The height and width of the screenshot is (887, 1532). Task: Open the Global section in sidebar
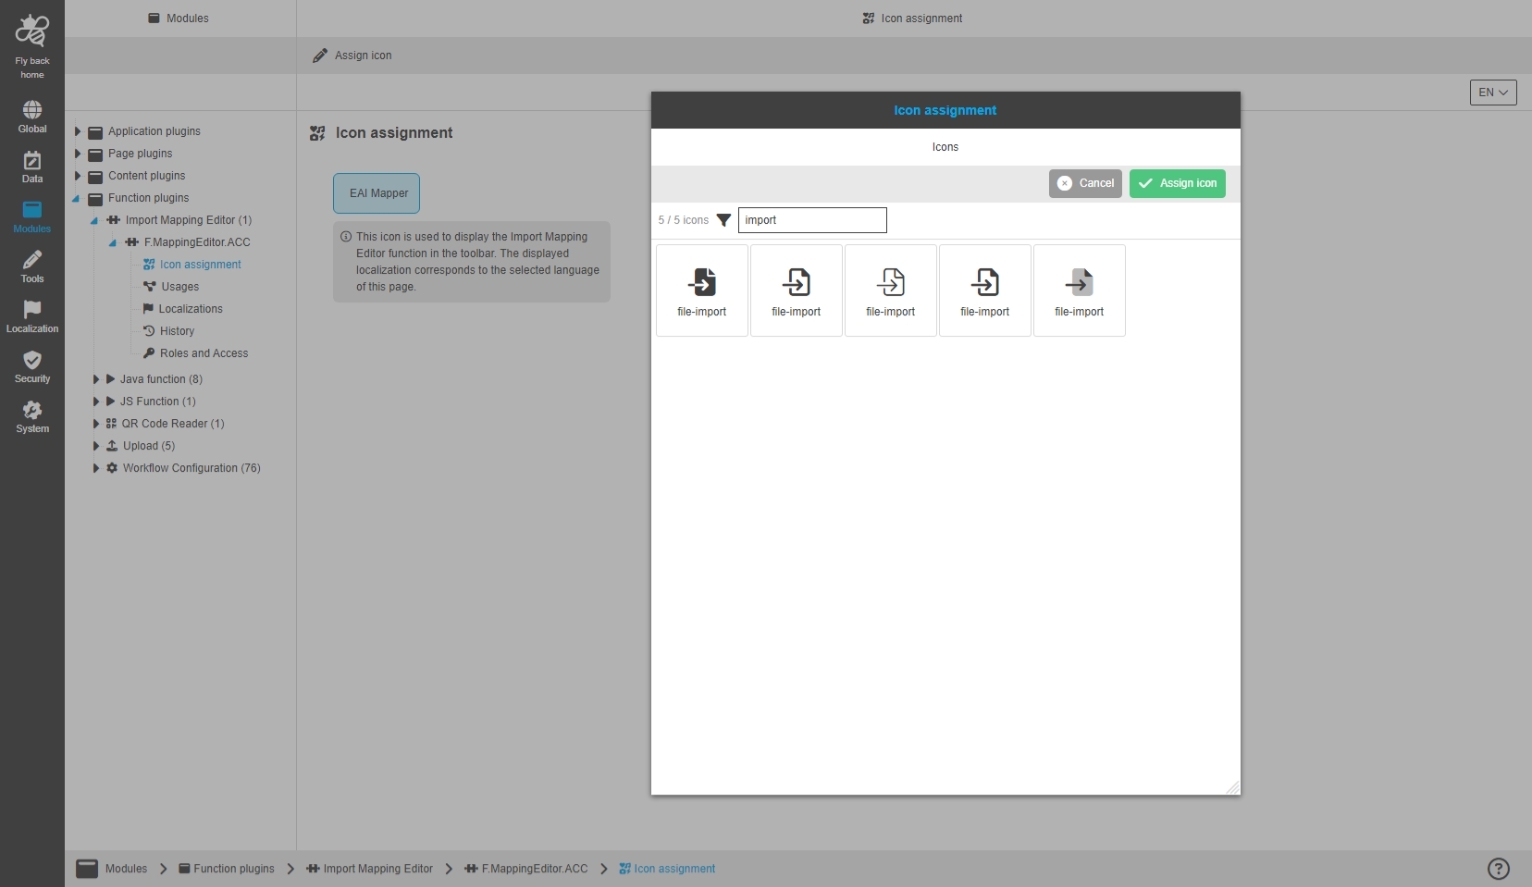(32, 117)
